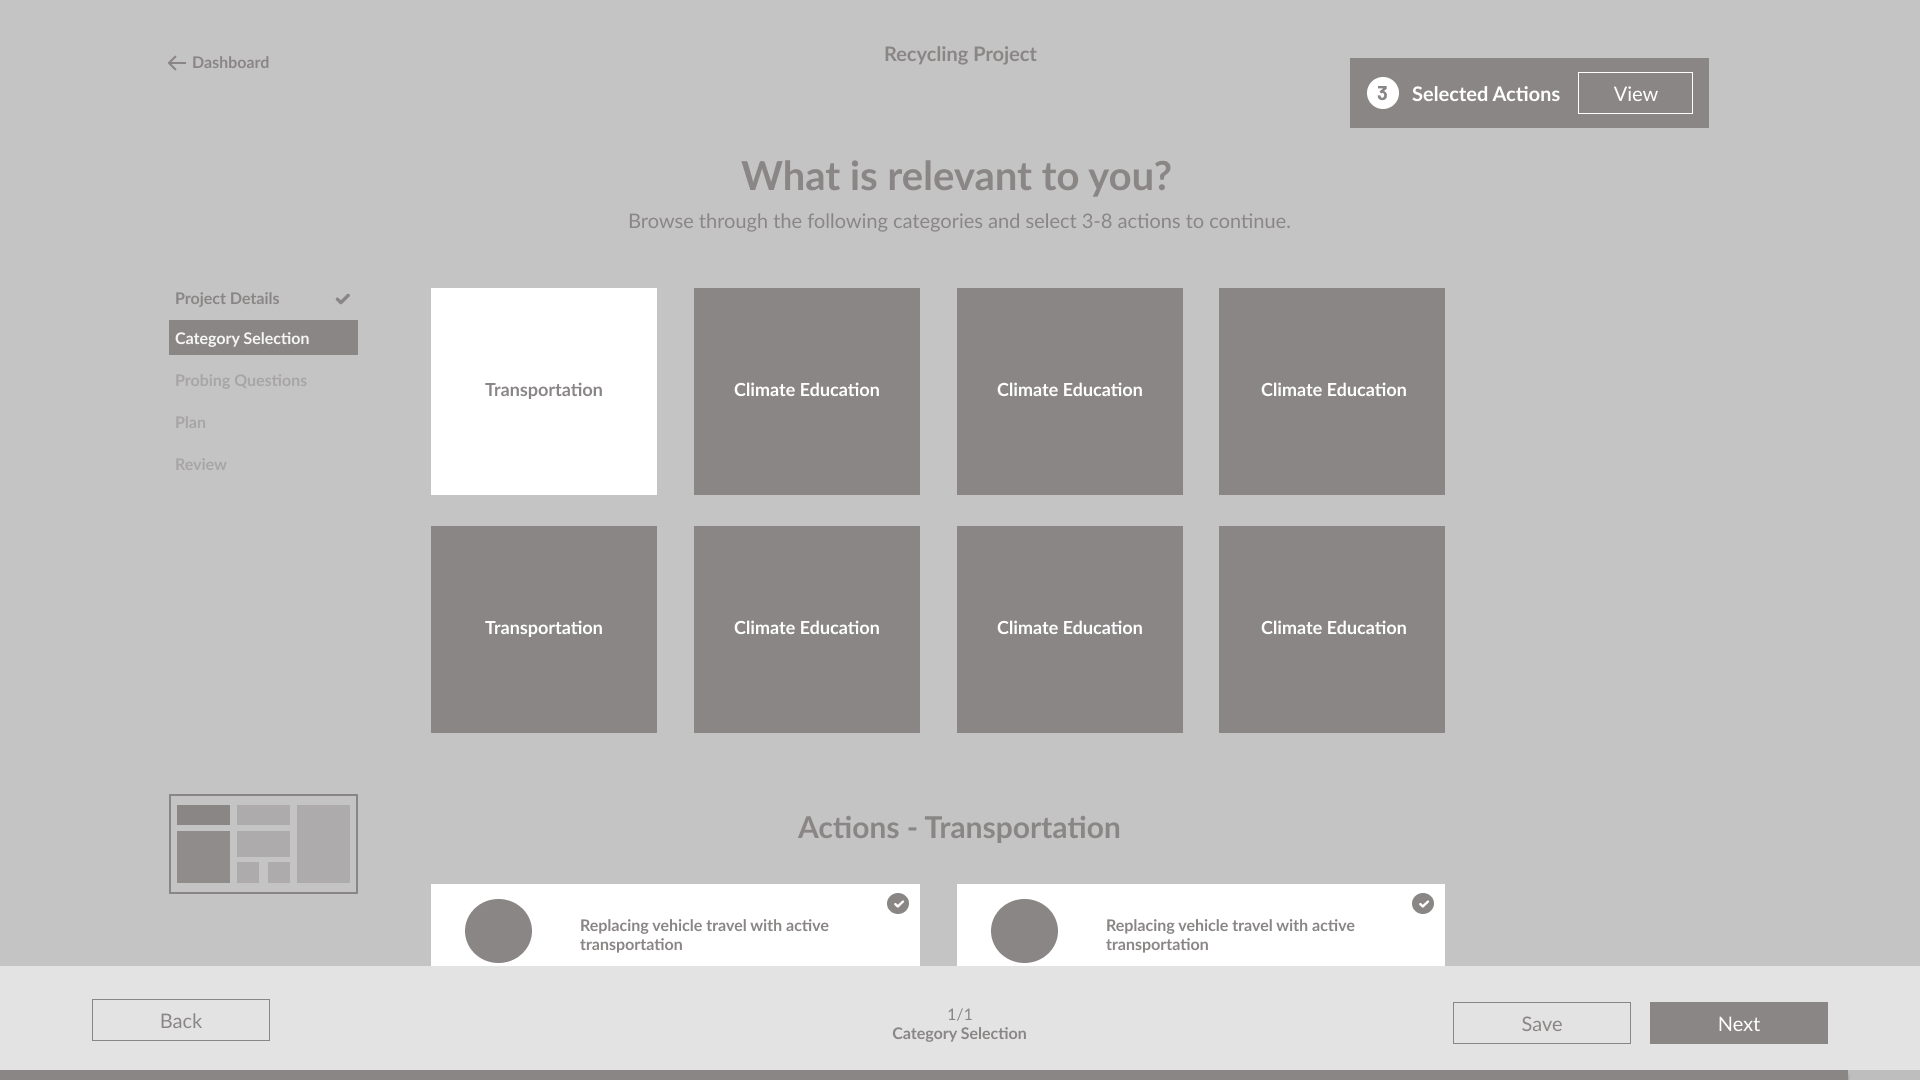Uncheck the second Replacing vehicle travel action
Viewport: 1920px width, 1080px height.
tap(1423, 904)
